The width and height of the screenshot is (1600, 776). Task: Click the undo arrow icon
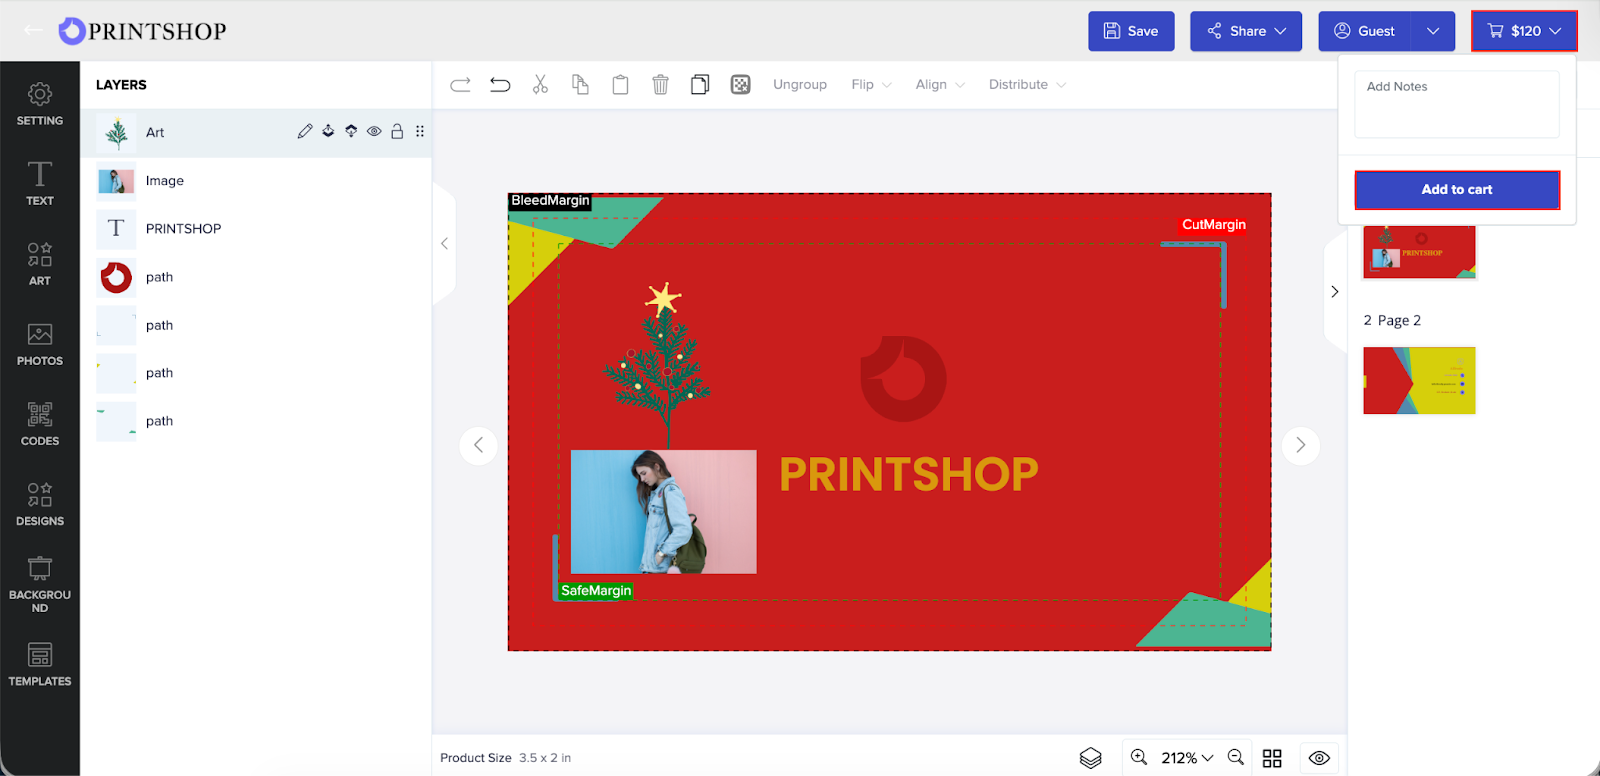(500, 85)
